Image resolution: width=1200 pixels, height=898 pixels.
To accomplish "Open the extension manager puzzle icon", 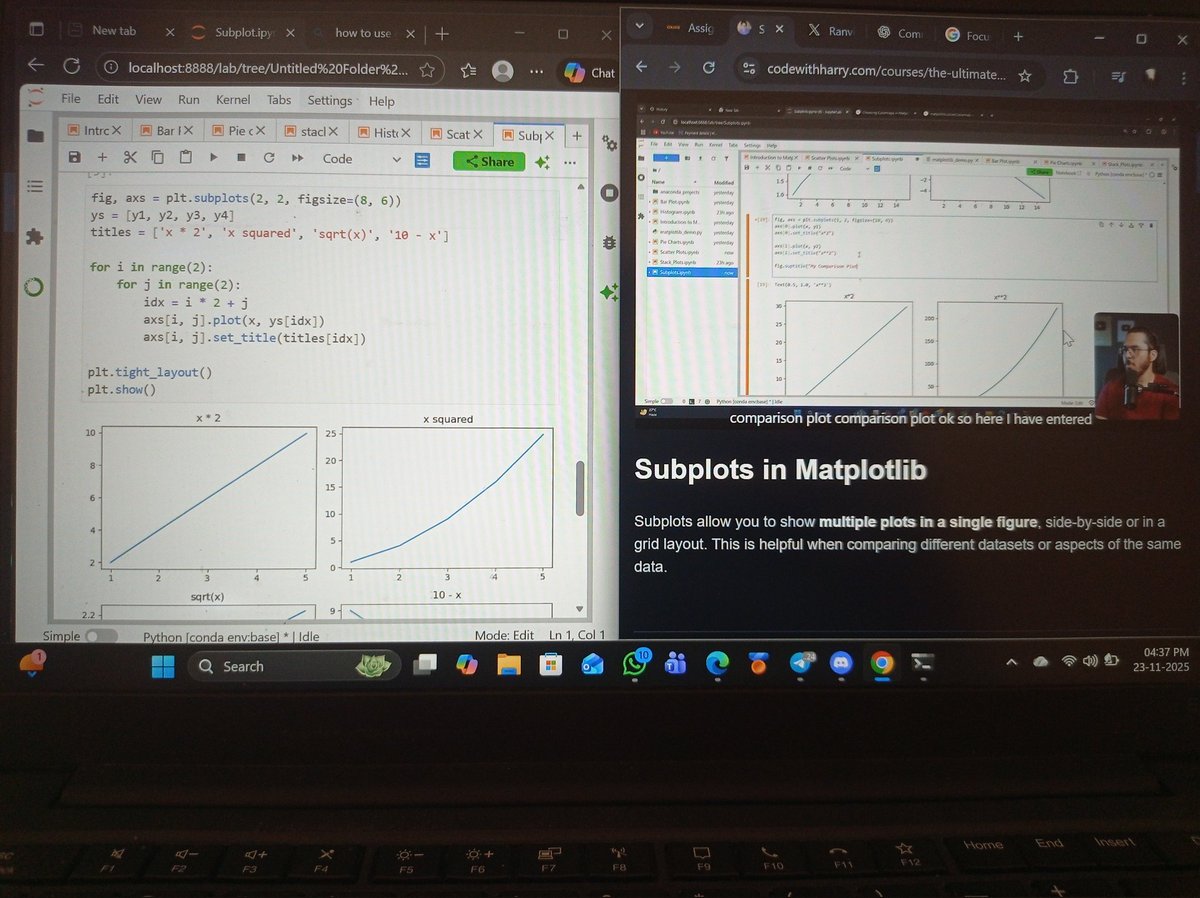I will (35, 238).
